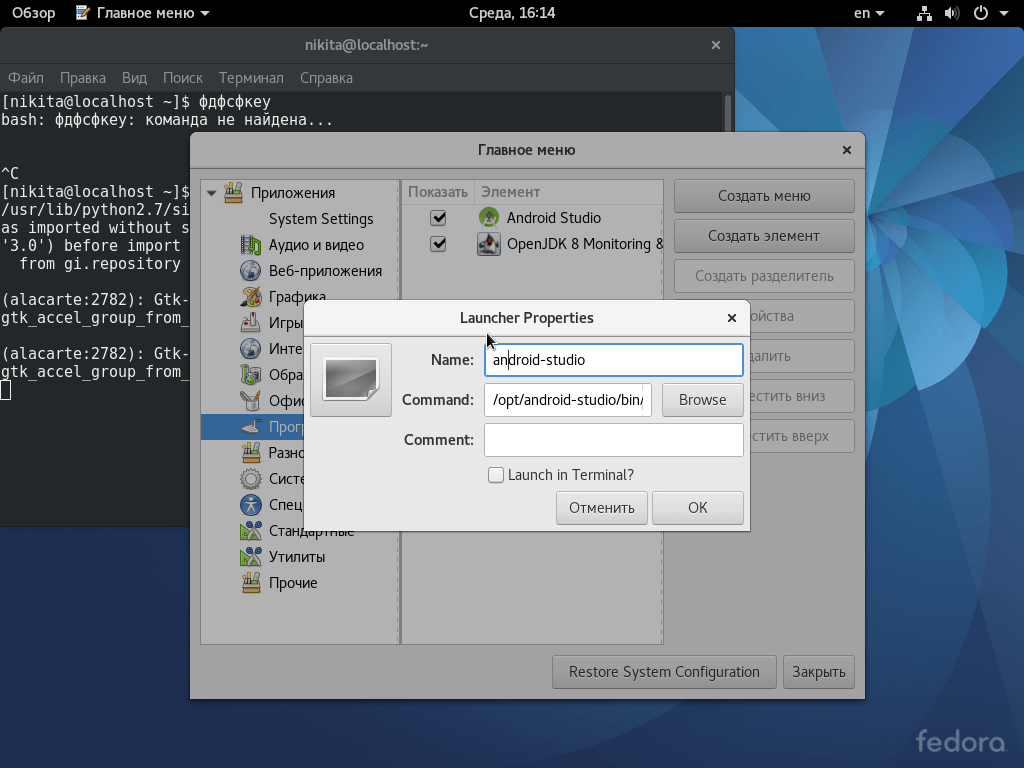Open the system menu arrow in top bar
Image resolution: width=1024 pixels, height=768 pixels.
pos(1004,13)
